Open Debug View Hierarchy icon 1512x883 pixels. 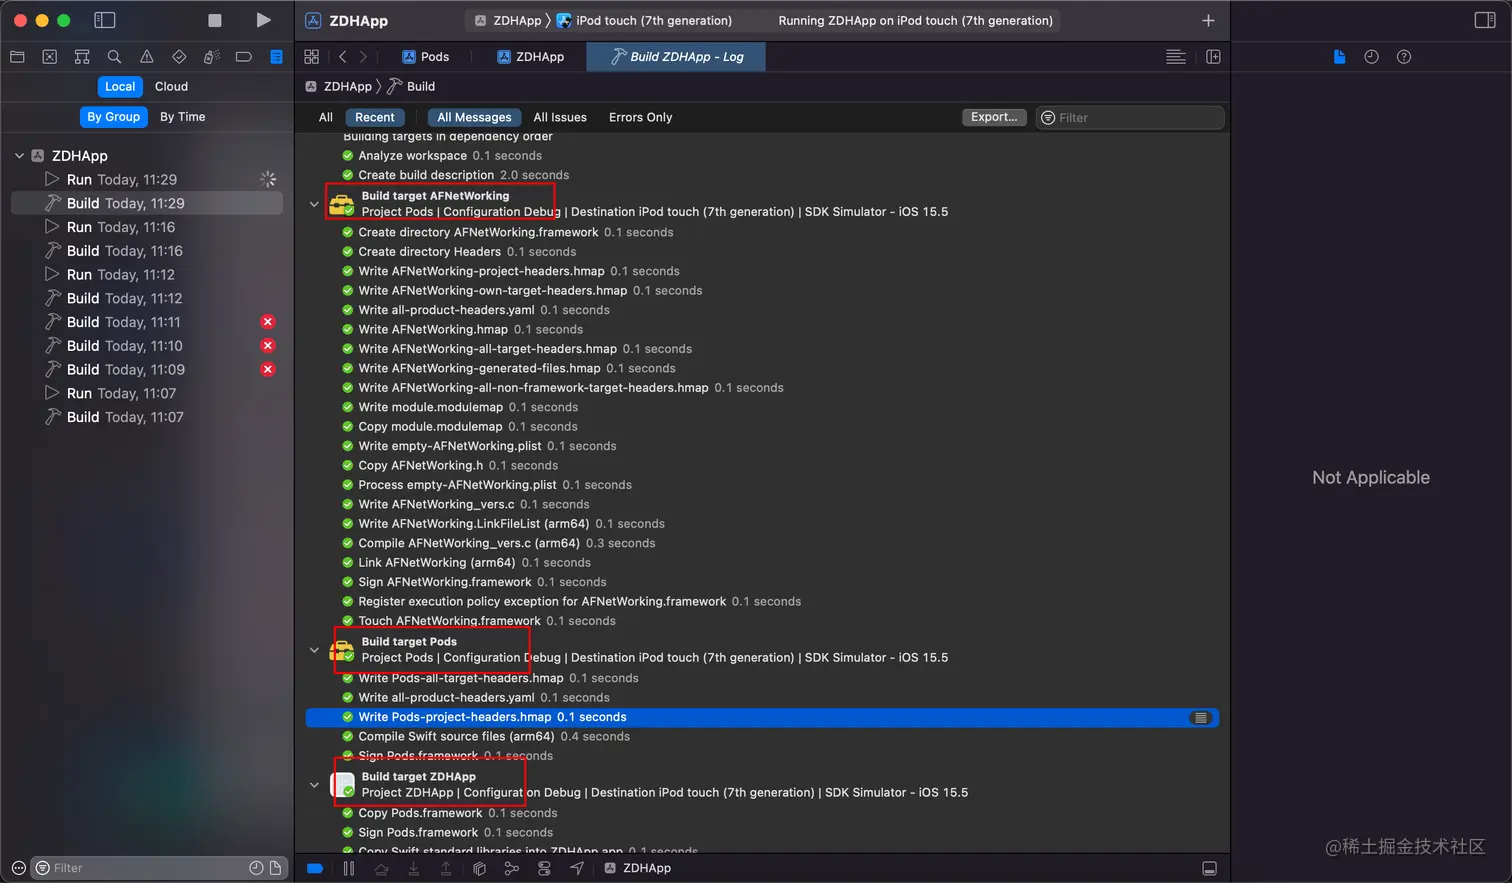[479, 868]
